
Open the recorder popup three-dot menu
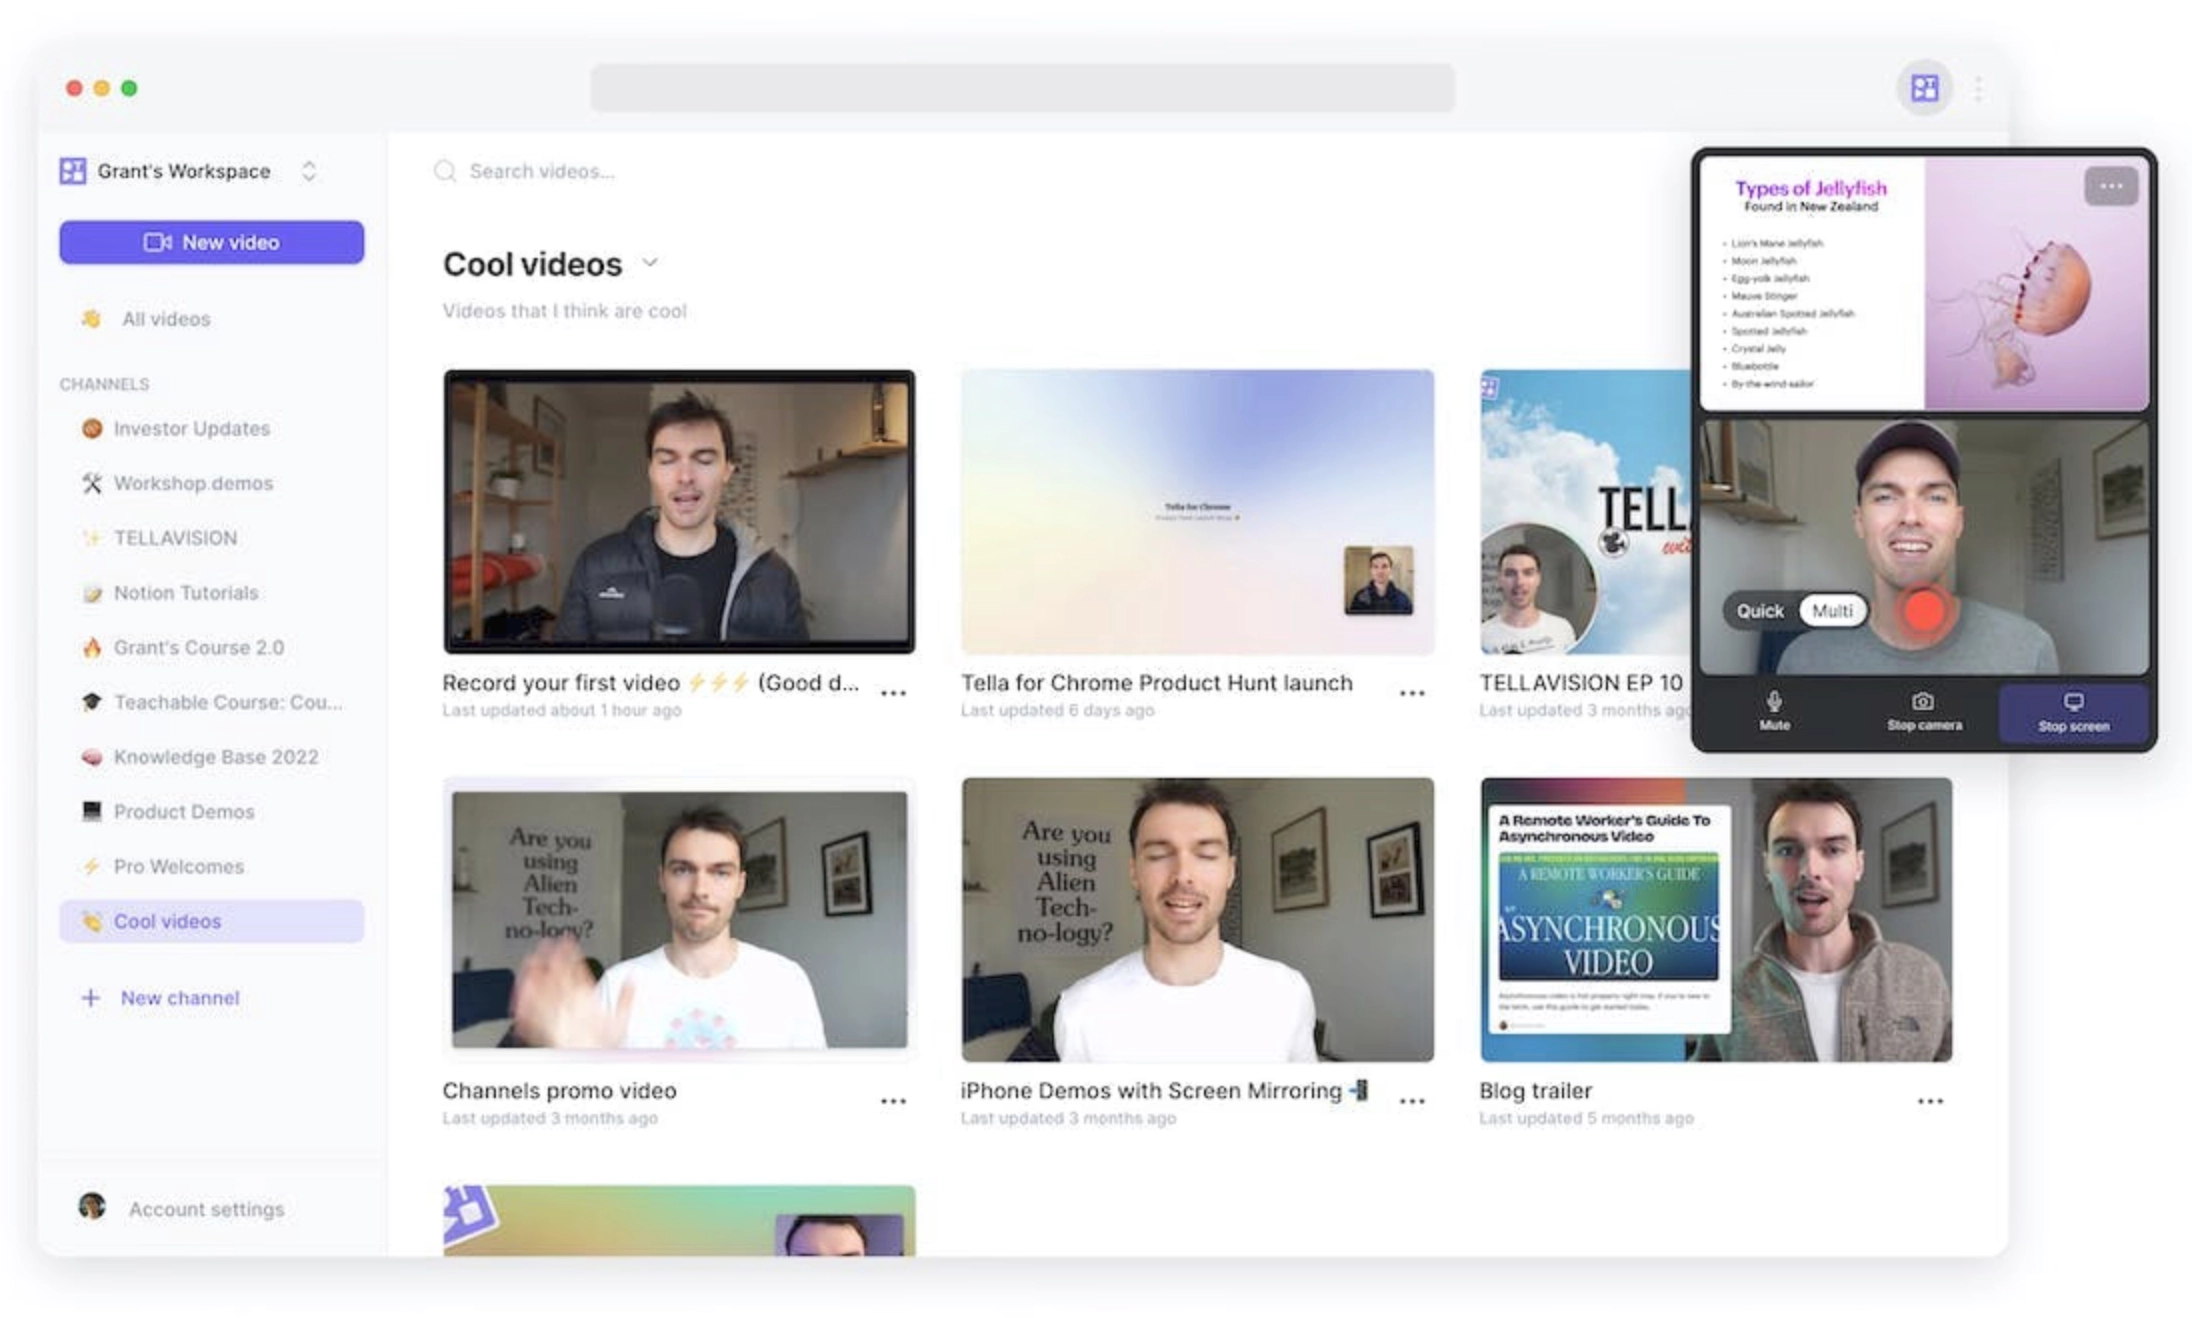tap(2111, 186)
